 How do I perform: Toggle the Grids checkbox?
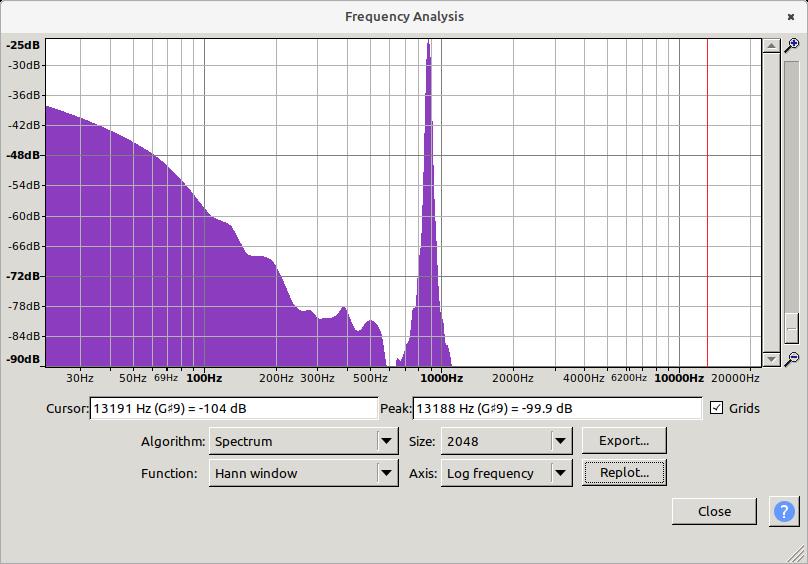[716, 408]
